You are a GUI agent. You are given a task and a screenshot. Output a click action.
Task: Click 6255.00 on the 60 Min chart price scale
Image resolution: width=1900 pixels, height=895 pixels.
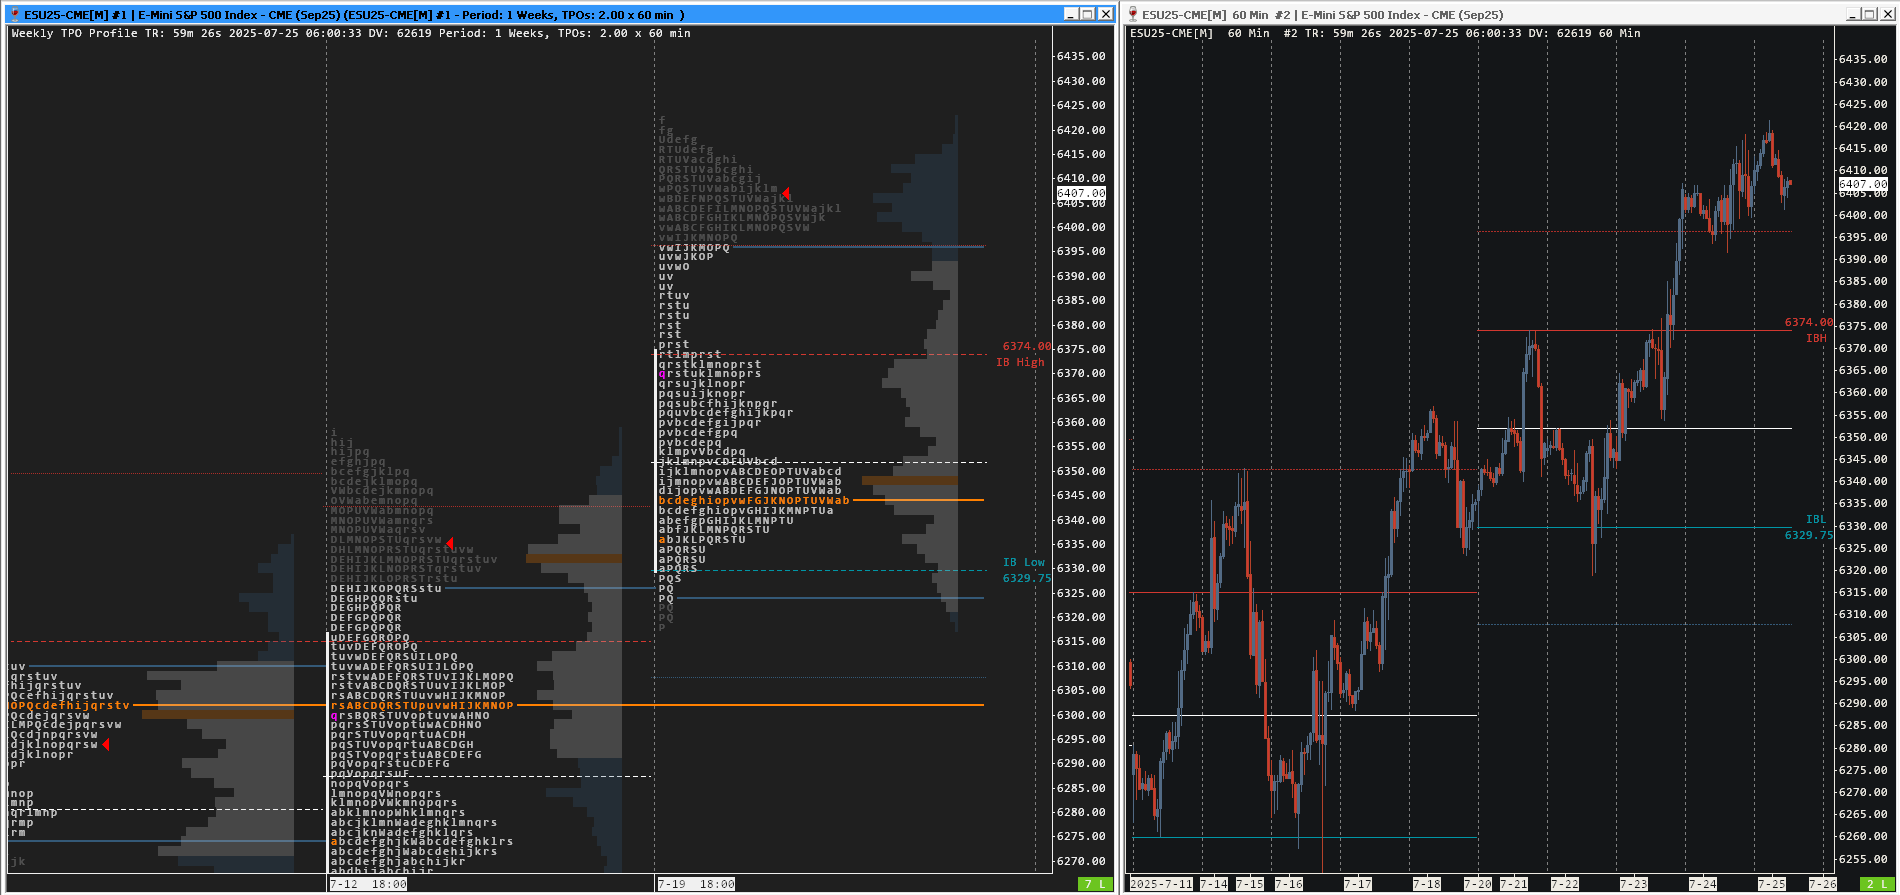[x=1863, y=859]
